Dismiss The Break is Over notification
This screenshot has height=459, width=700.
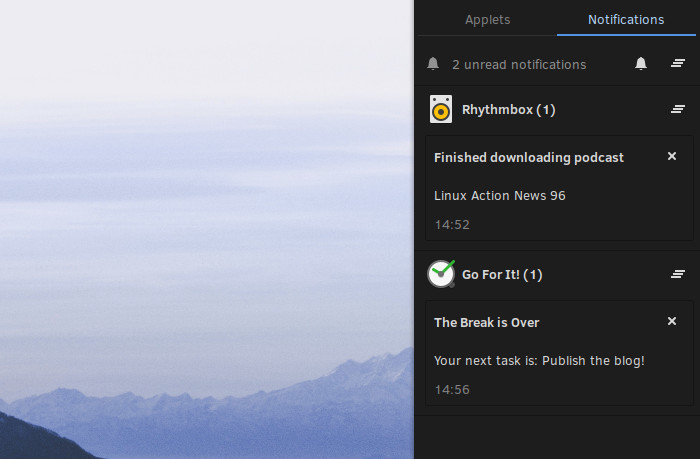[x=672, y=321]
